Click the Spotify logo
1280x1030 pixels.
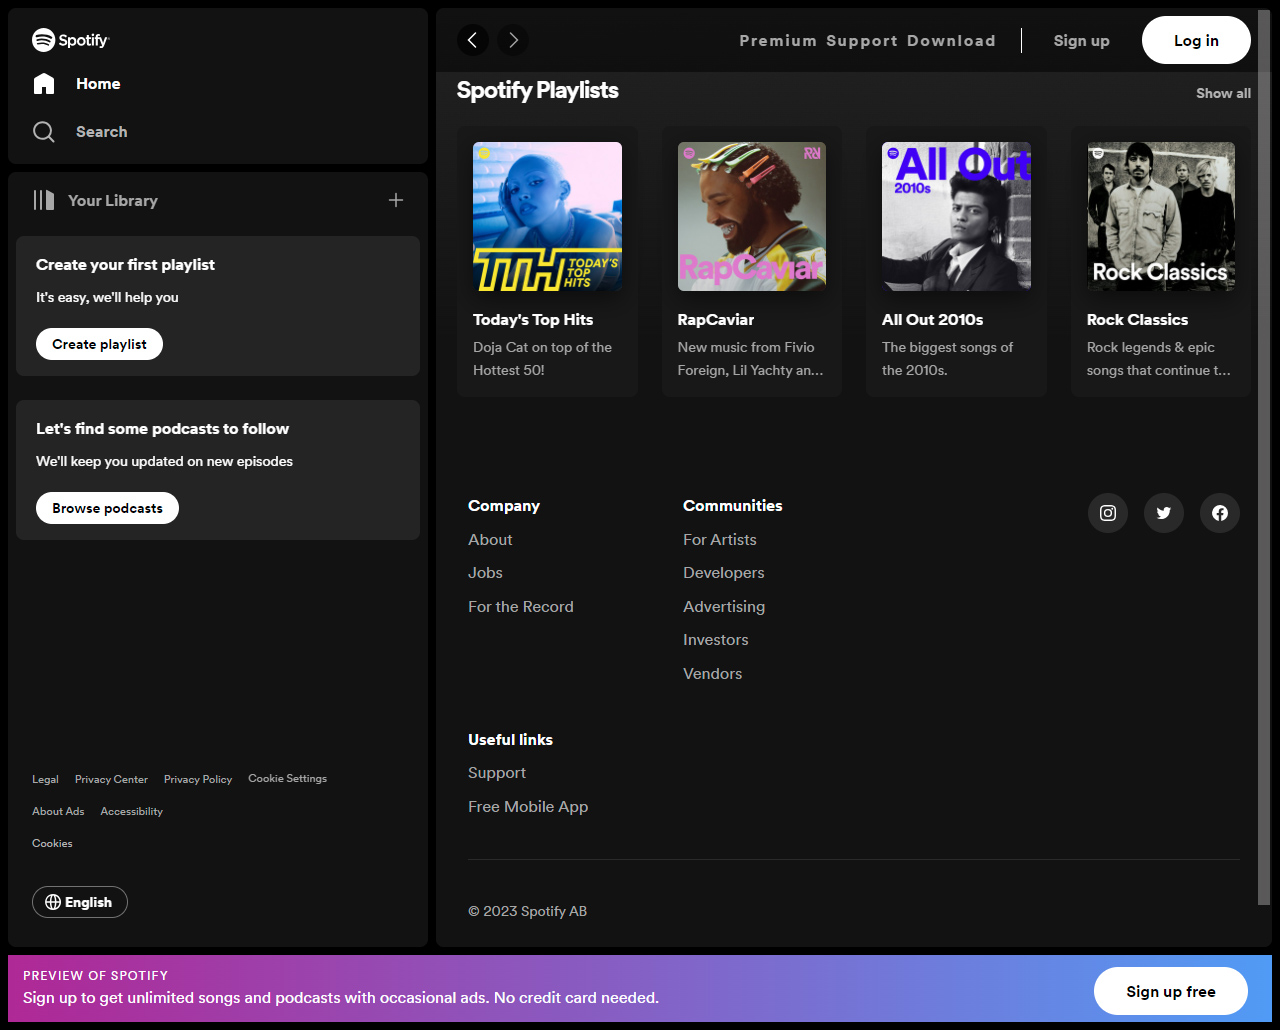(70, 40)
